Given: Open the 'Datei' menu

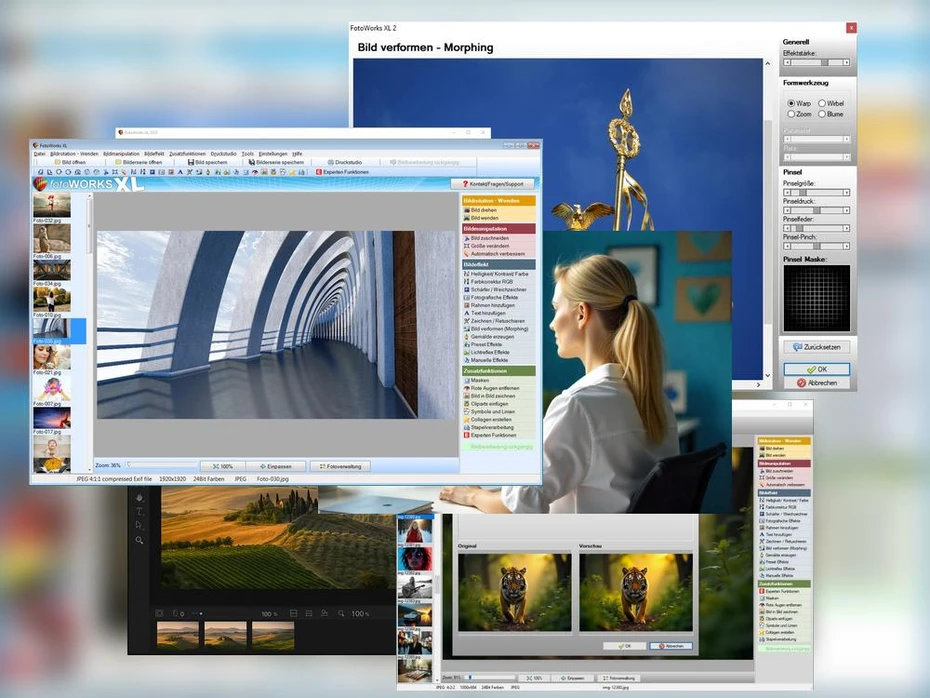Looking at the screenshot, I should (39, 153).
